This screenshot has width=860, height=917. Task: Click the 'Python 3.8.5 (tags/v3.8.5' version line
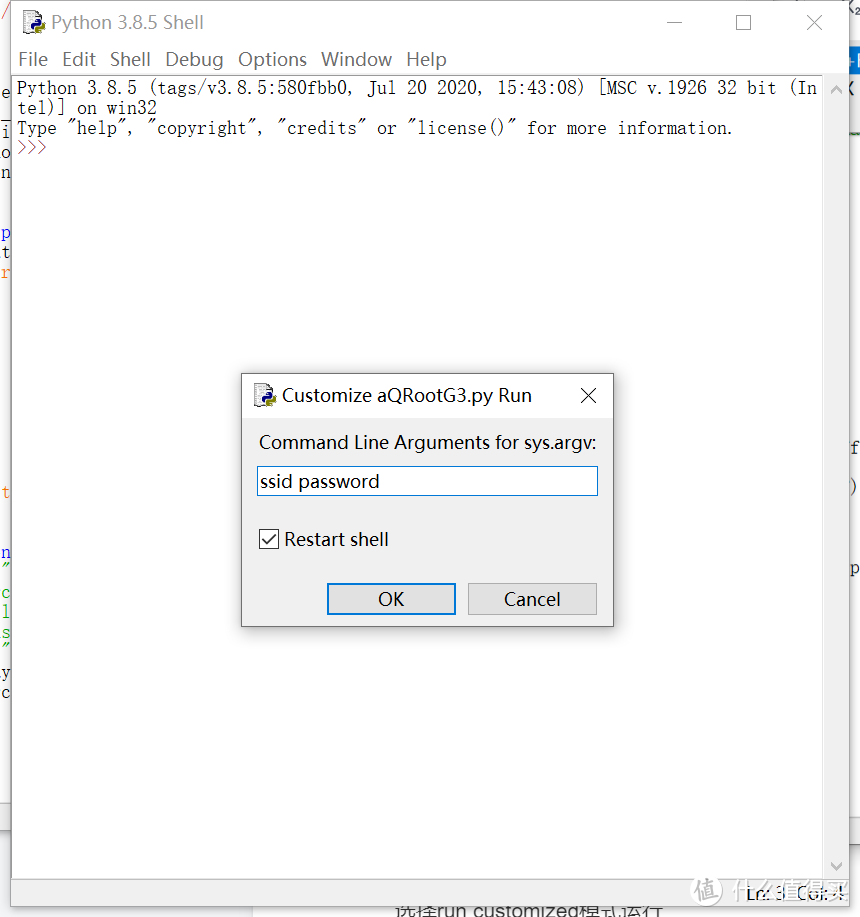417,88
